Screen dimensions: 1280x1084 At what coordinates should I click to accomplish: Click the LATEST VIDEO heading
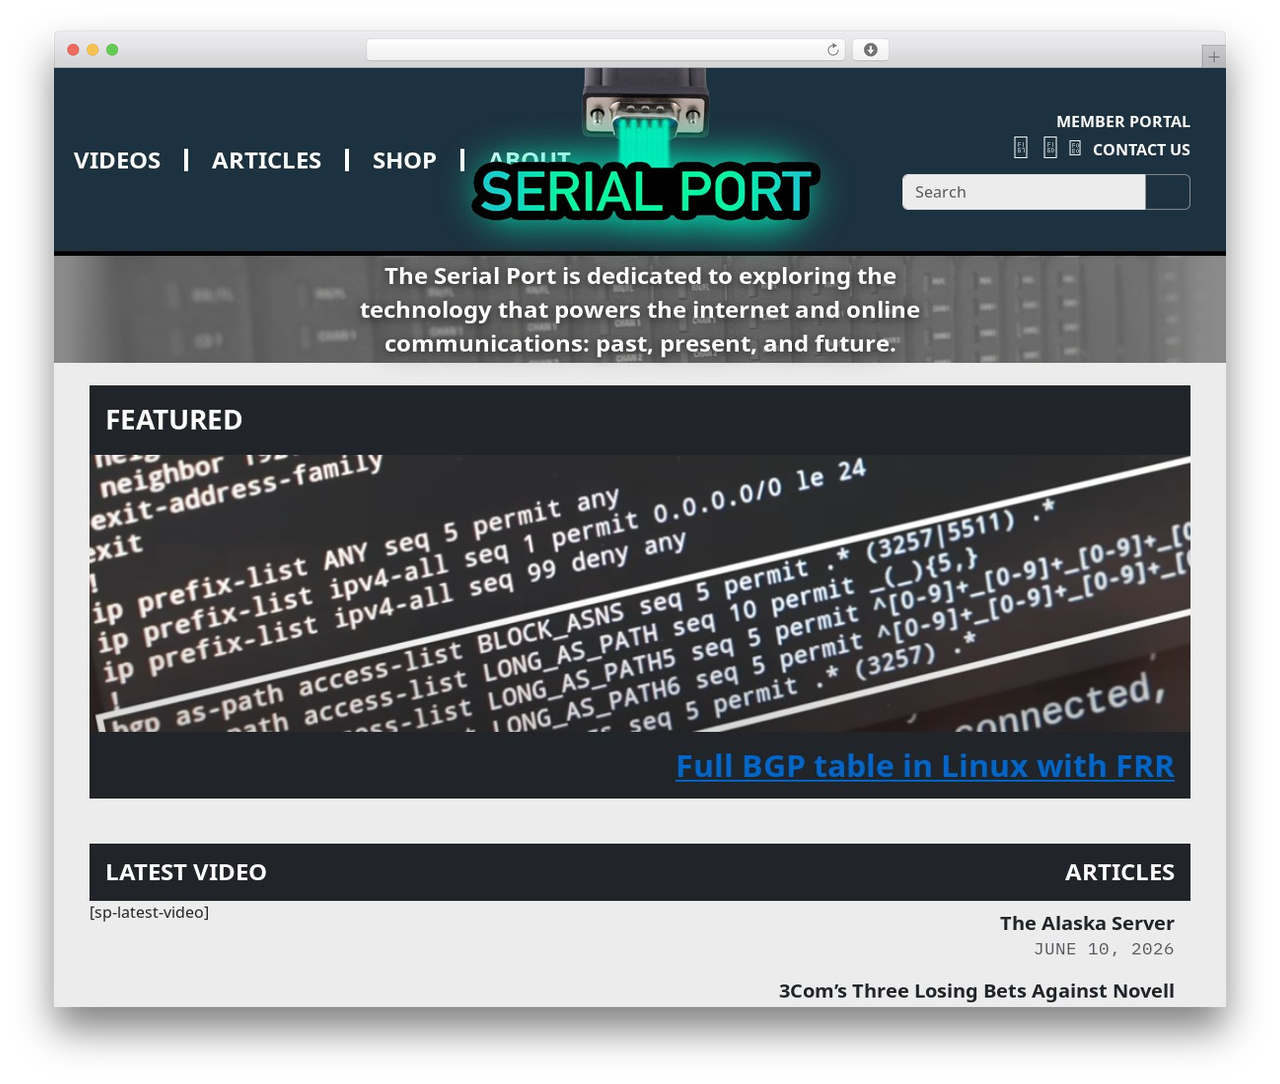[x=186, y=872]
